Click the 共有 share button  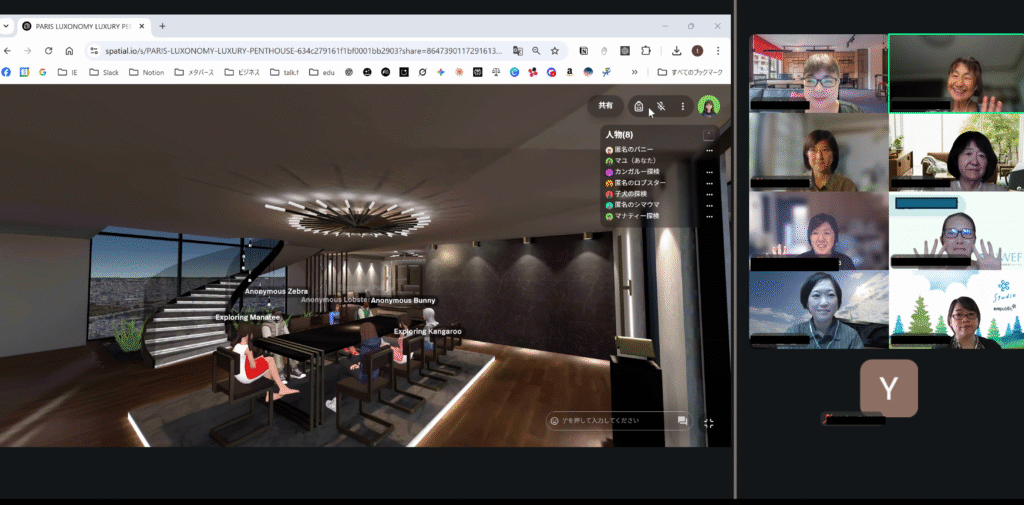pyautogui.click(x=605, y=105)
